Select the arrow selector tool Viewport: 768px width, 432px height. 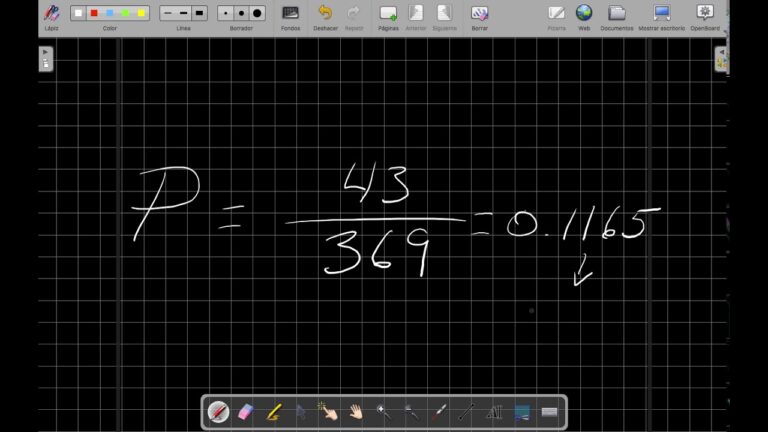pyautogui.click(x=301, y=412)
